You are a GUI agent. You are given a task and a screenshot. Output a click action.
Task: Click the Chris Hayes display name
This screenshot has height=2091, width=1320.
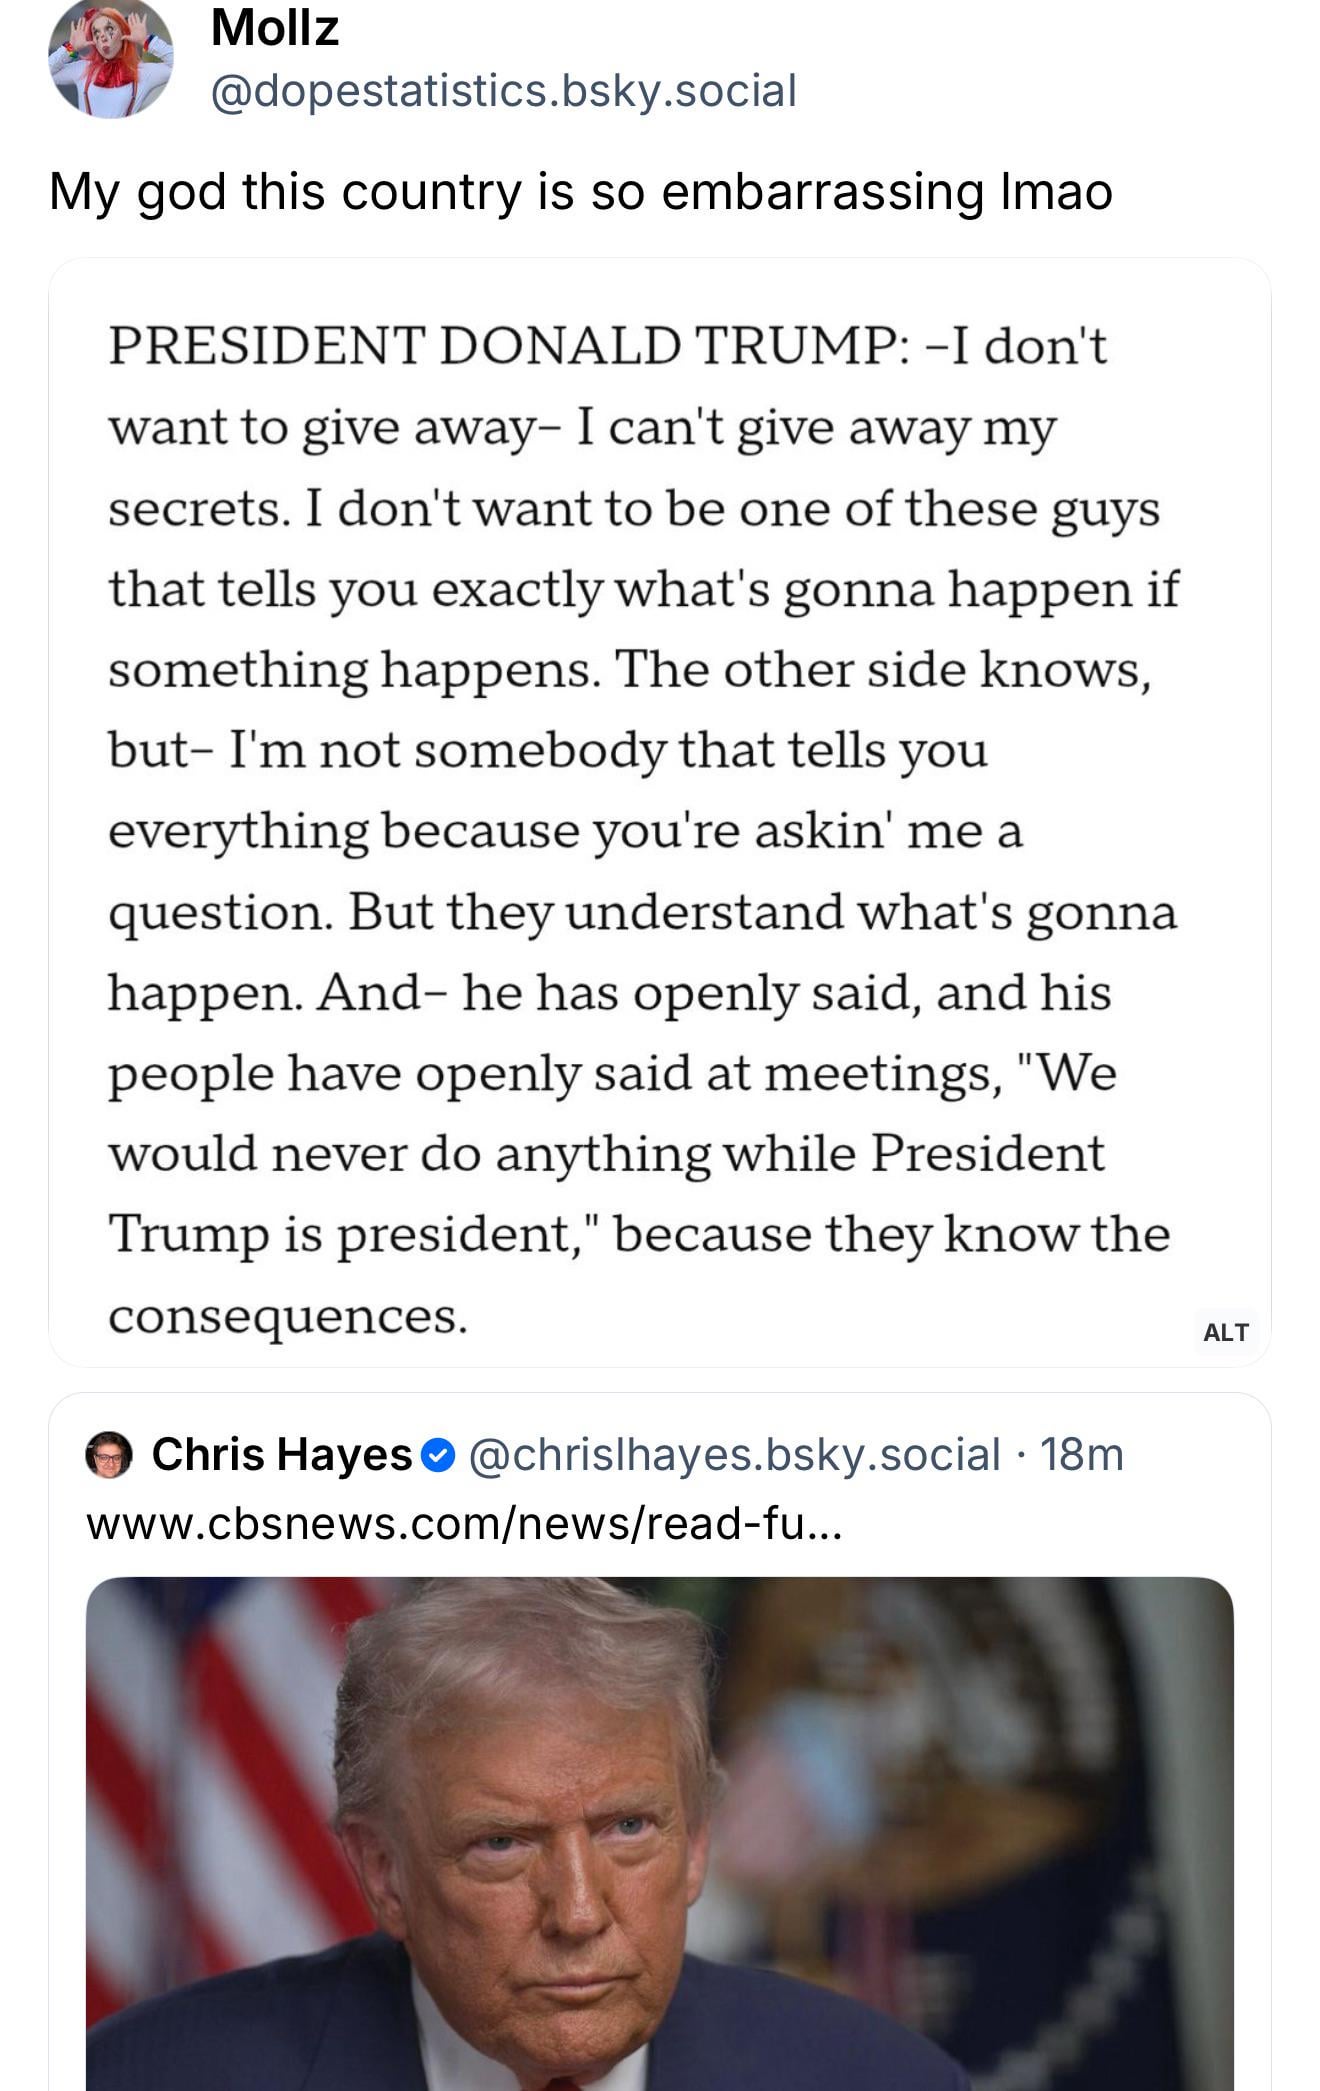click(x=282, y=1454)
